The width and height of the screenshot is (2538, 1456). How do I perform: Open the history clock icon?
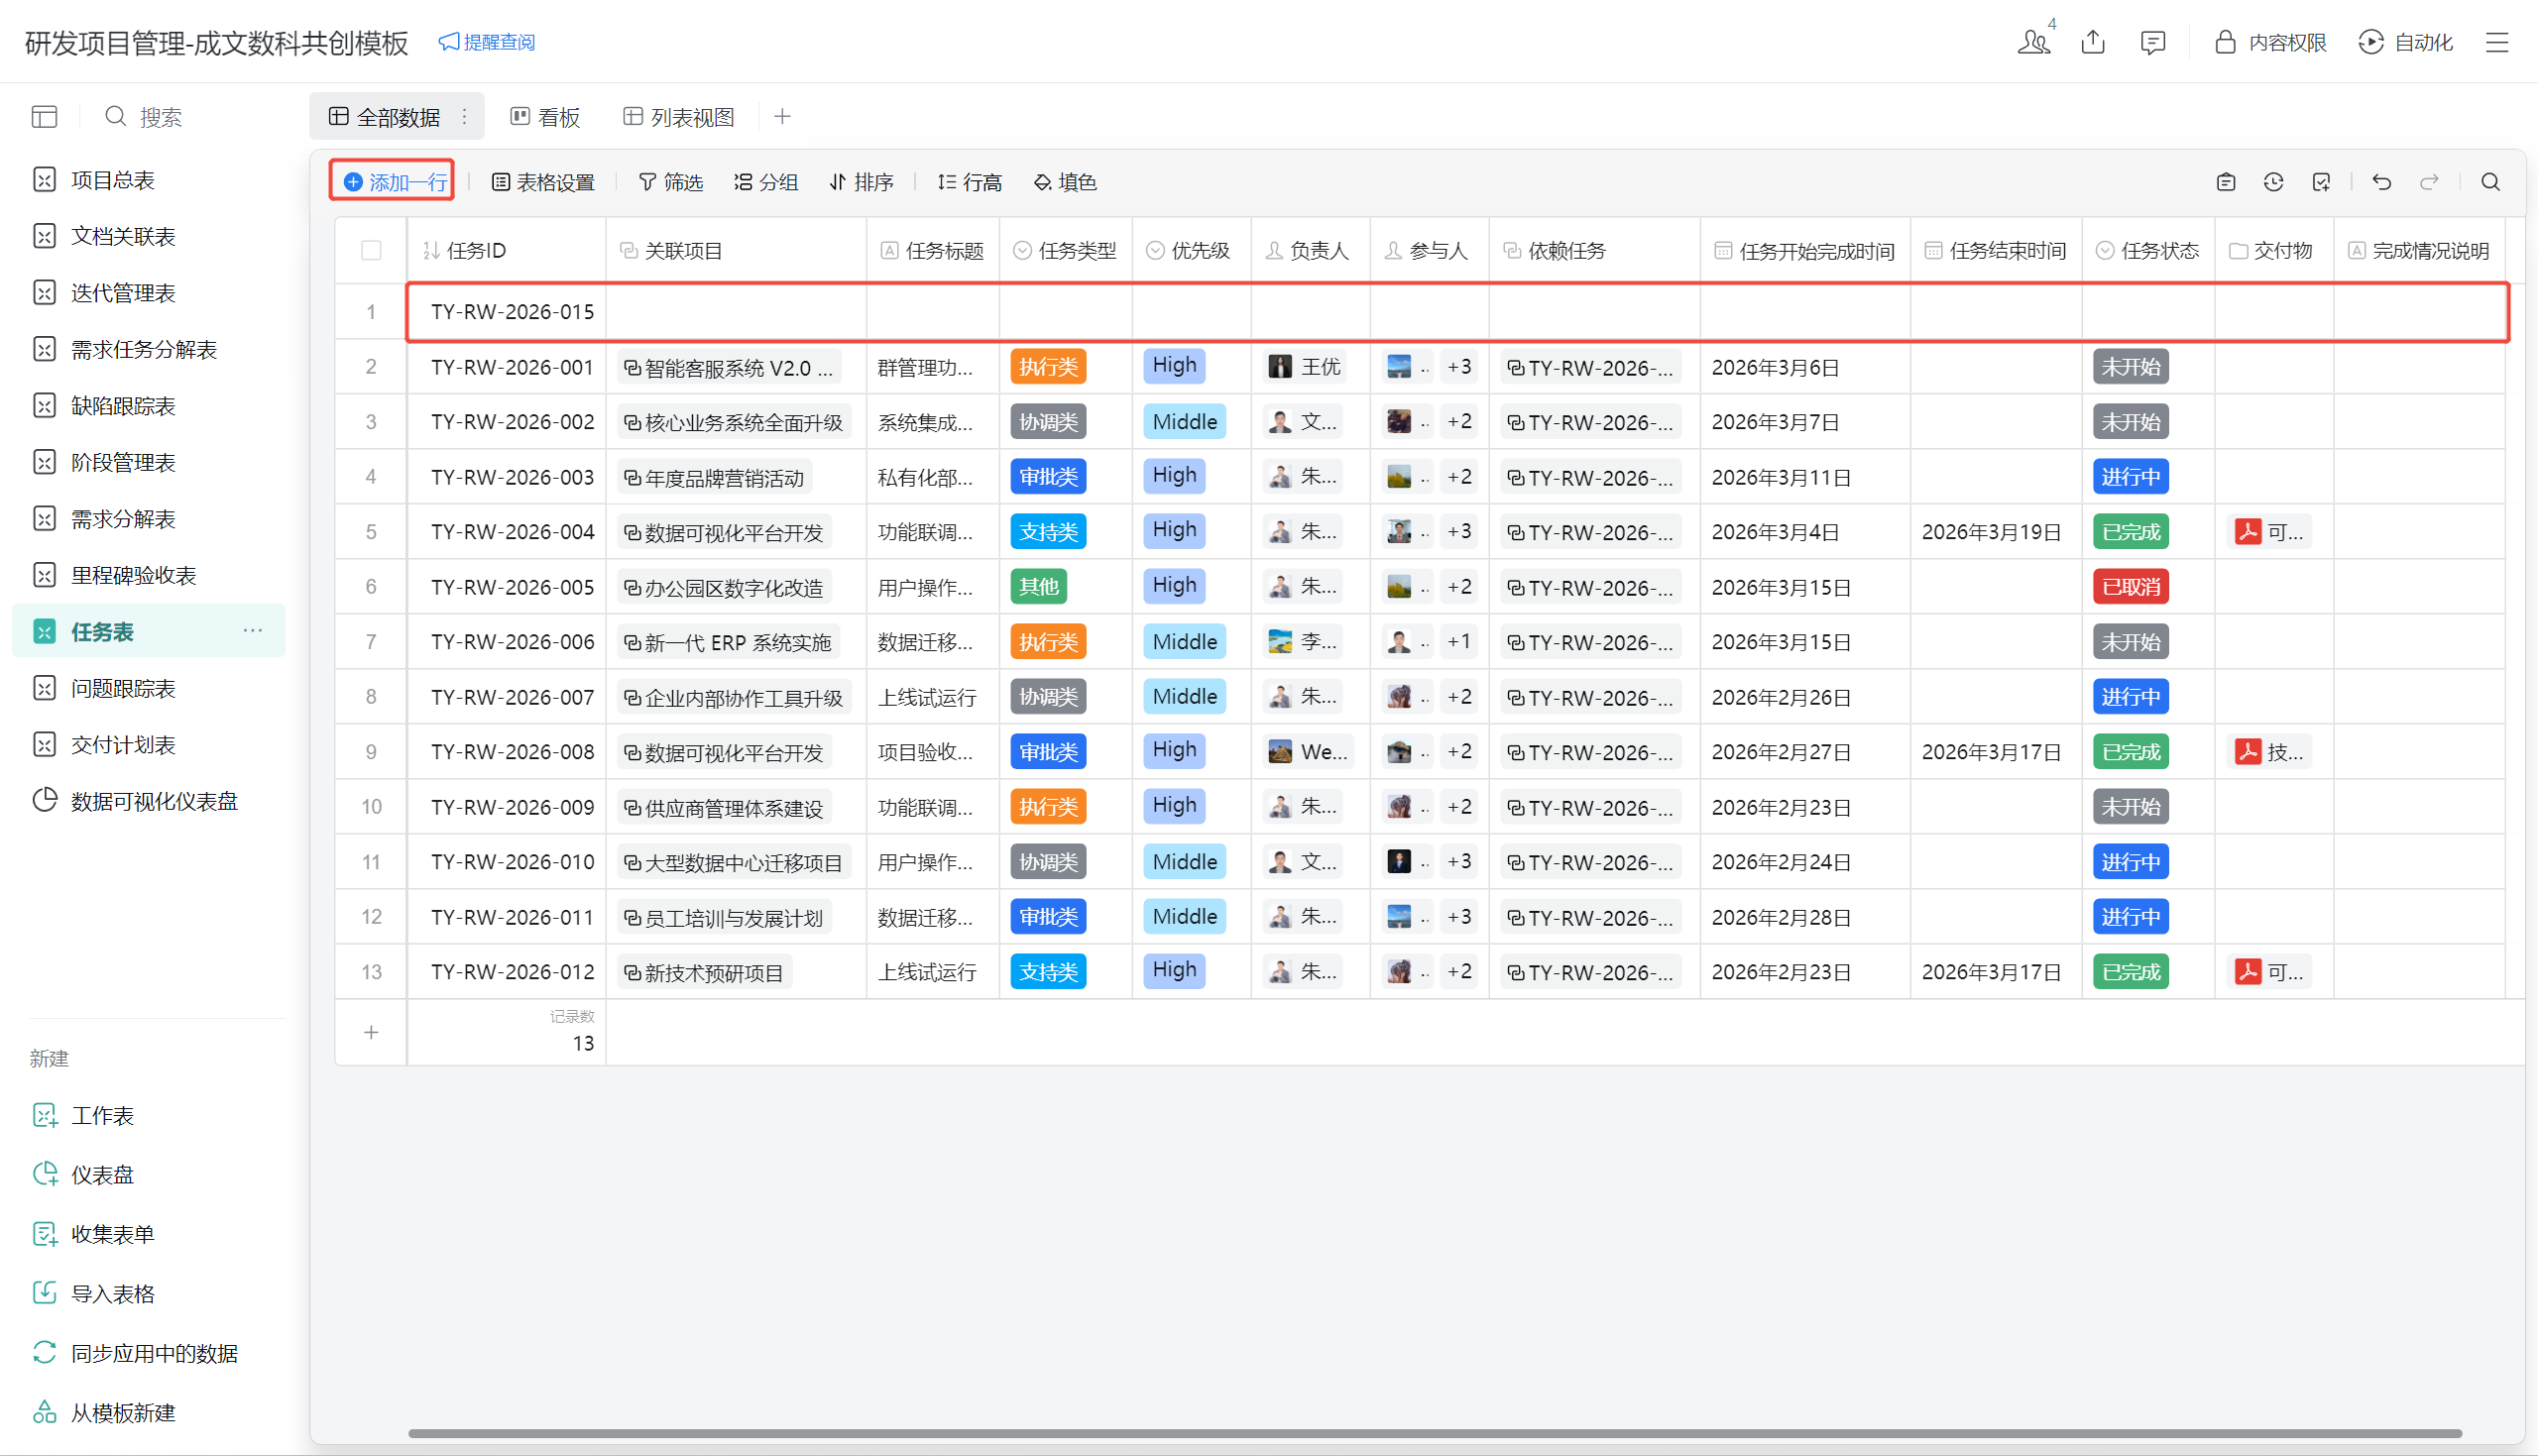click(2273, 182)
